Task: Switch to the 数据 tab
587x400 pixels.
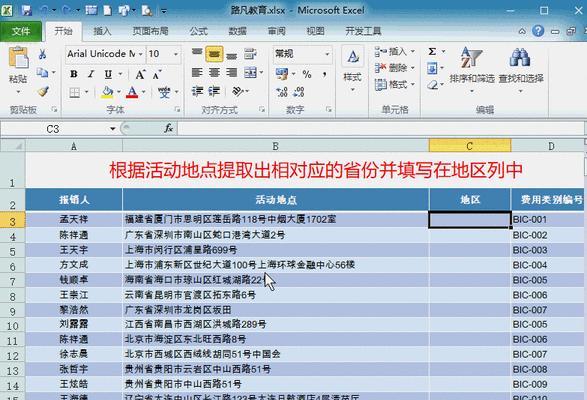Action: coord(238,31)
